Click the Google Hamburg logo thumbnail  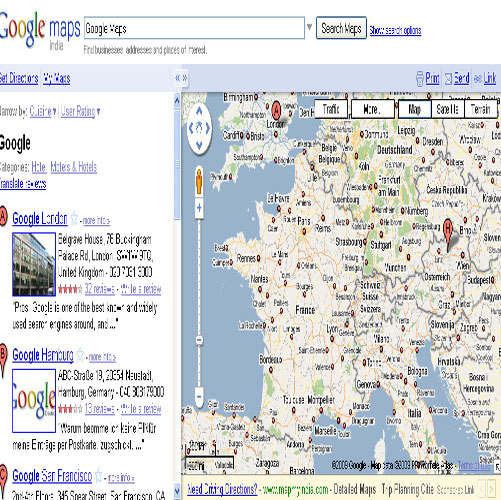click(34, 401)
